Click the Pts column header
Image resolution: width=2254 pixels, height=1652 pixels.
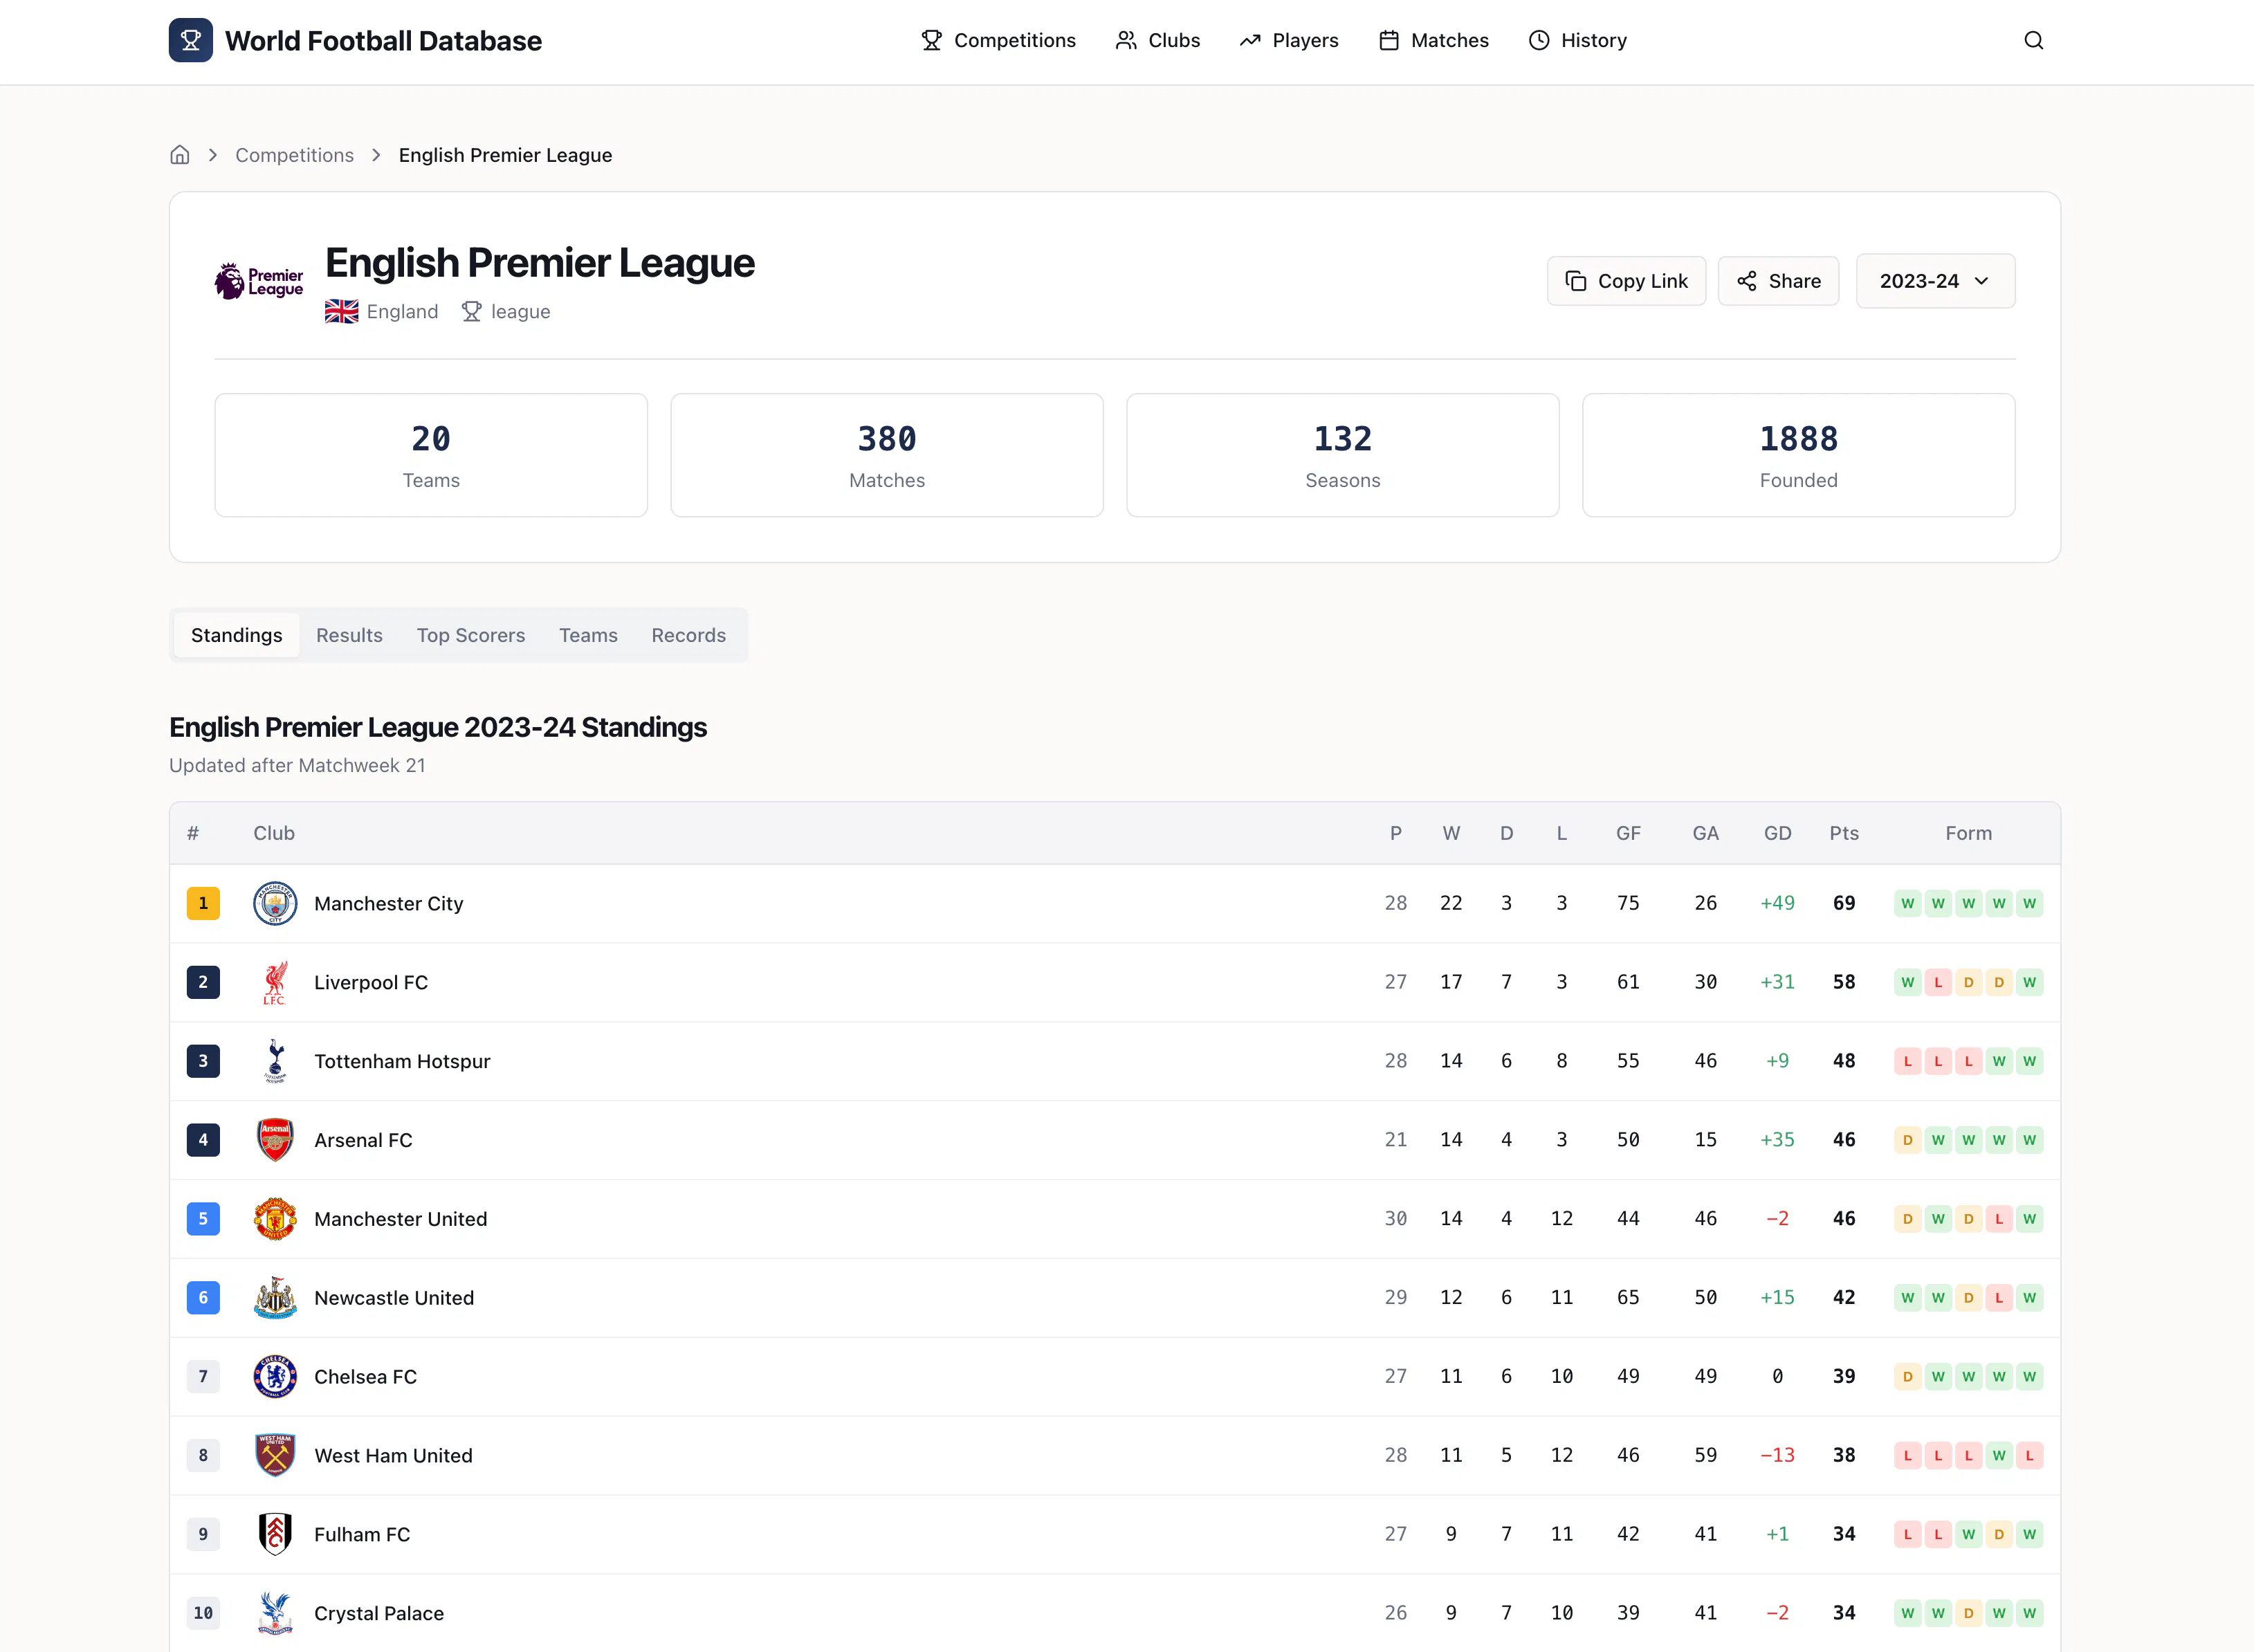[x=1844, y=833]
